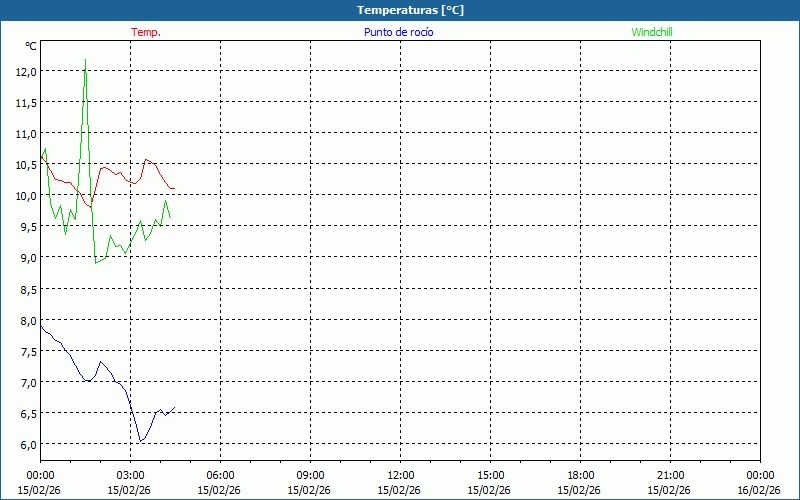
Task: Click the 09:00 time axis label
Action: (310, 475)
